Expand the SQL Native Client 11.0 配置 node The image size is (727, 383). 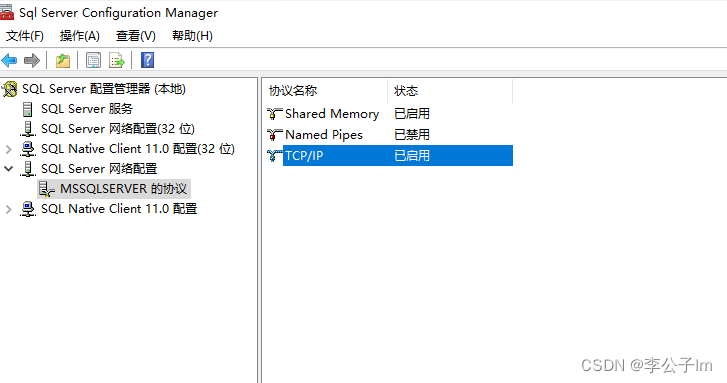[x=8, y=209]
